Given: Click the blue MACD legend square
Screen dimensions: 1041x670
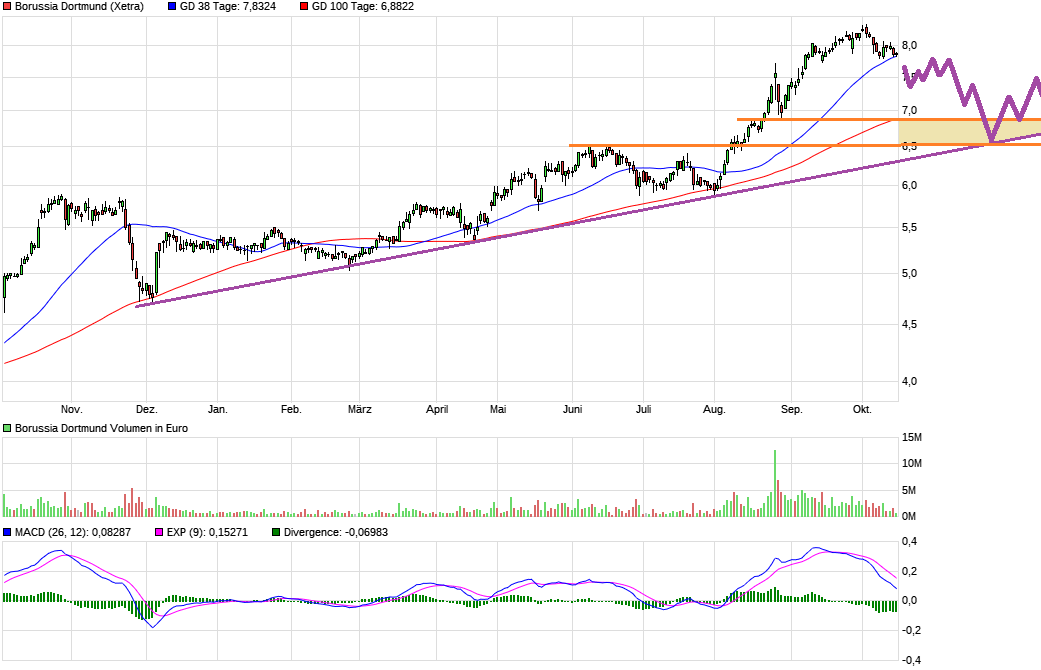Looking at the screenshot, I should point(8,532).
